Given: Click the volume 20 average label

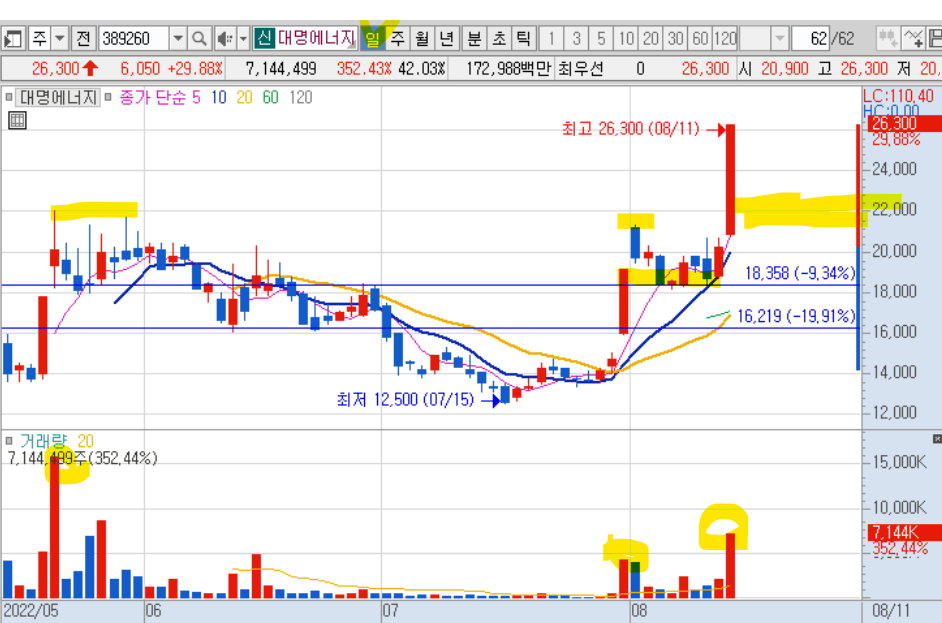Looking at the screenshot, I should 85,441.
